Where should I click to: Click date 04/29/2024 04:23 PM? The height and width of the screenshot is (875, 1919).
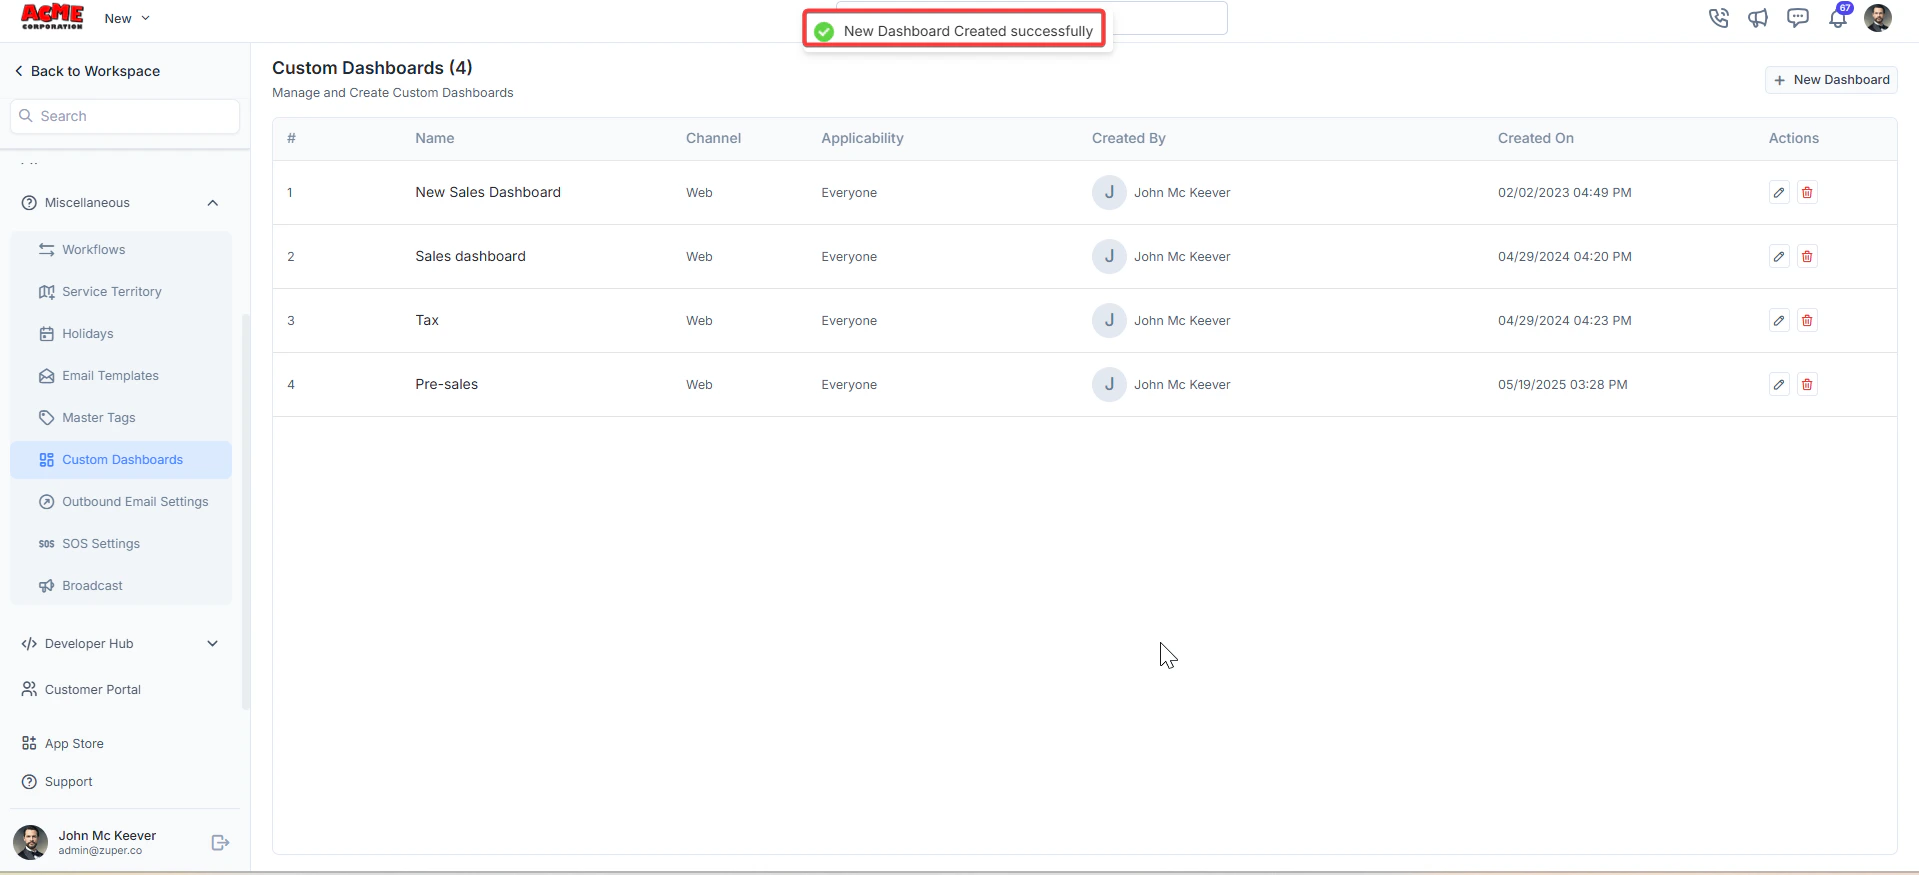click(1564, 320)
